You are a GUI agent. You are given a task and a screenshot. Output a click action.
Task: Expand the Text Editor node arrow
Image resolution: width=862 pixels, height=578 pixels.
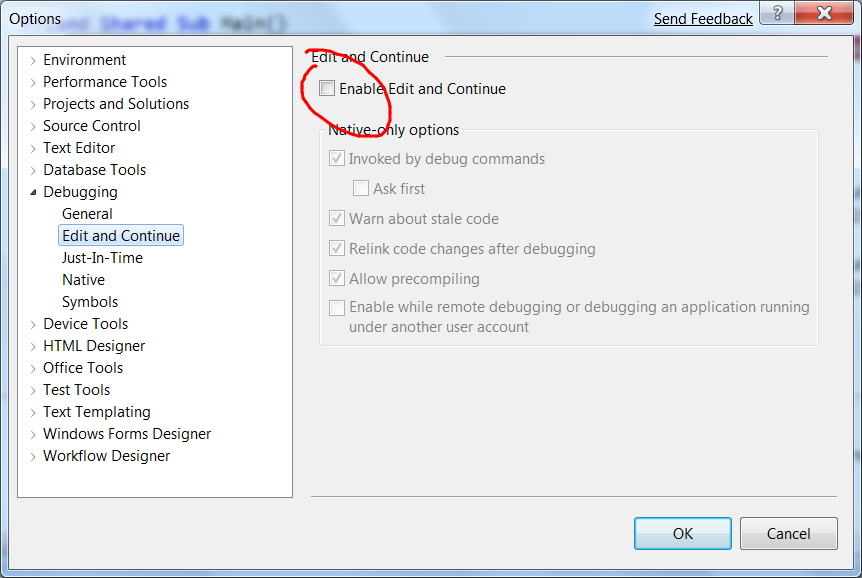click(x=33, y=148)
